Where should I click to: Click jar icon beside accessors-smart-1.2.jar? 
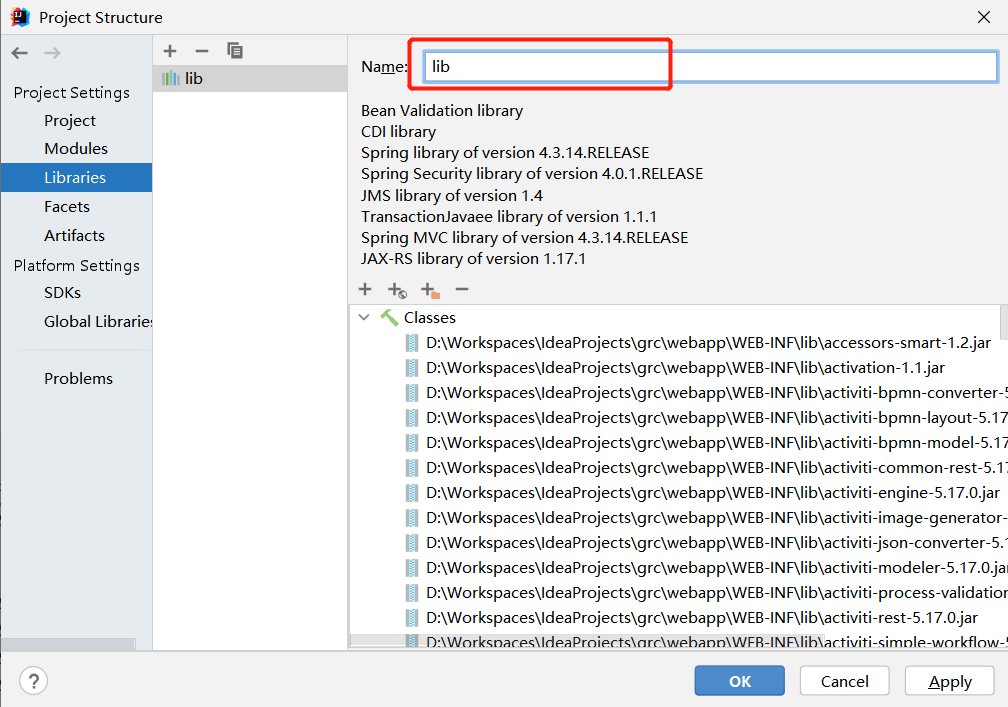[412, 343]
